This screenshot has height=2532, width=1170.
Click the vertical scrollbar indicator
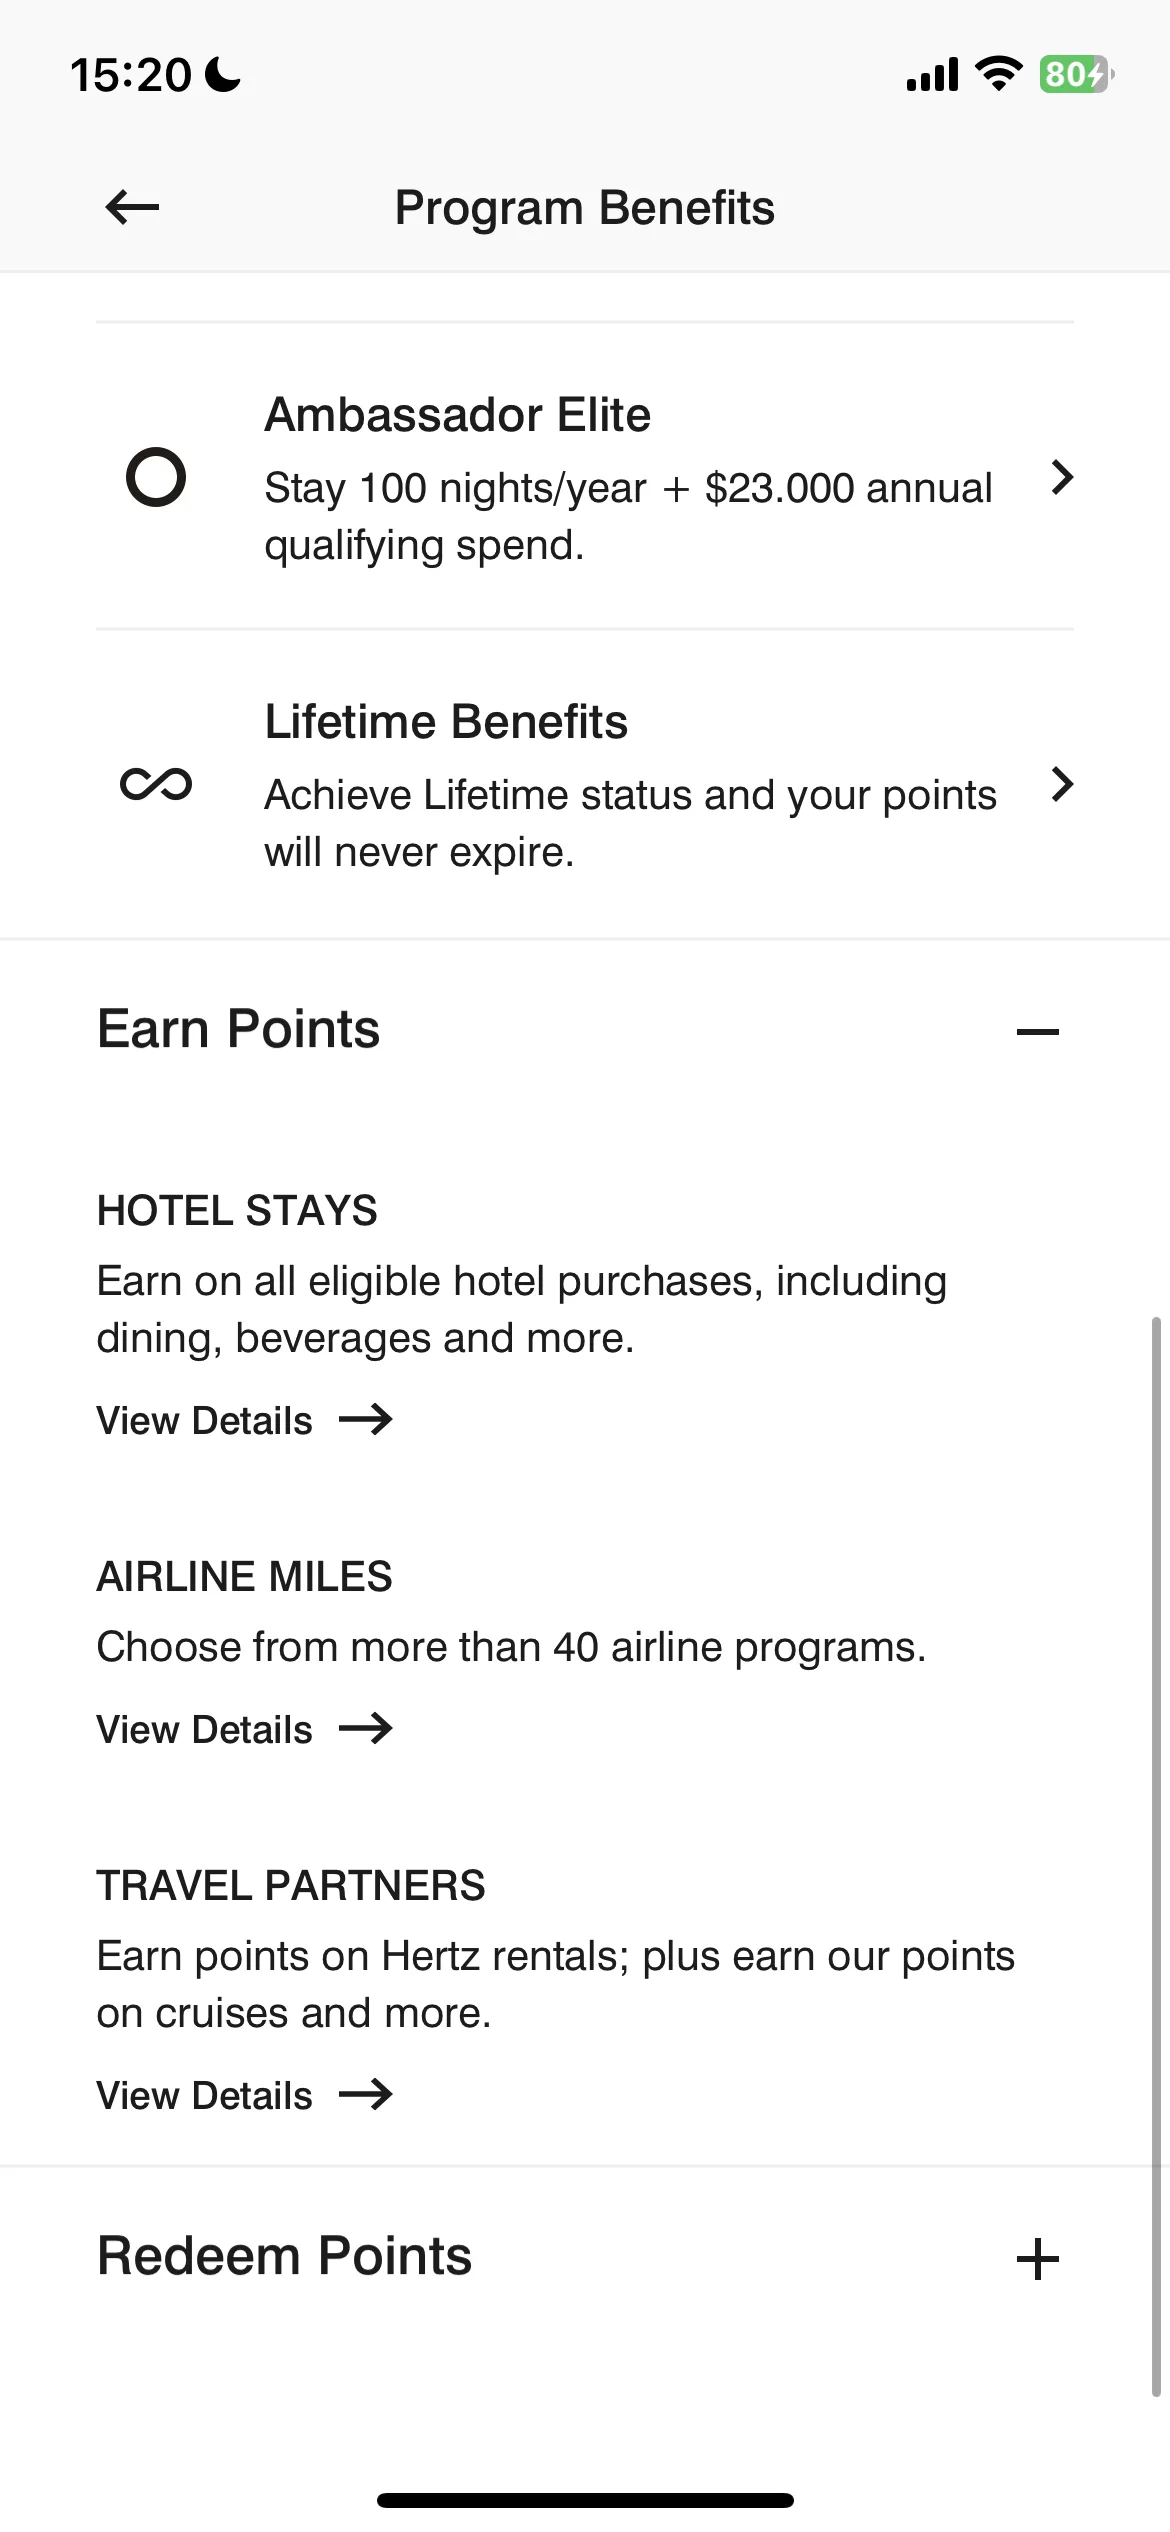click(x=1156, y=1857)
